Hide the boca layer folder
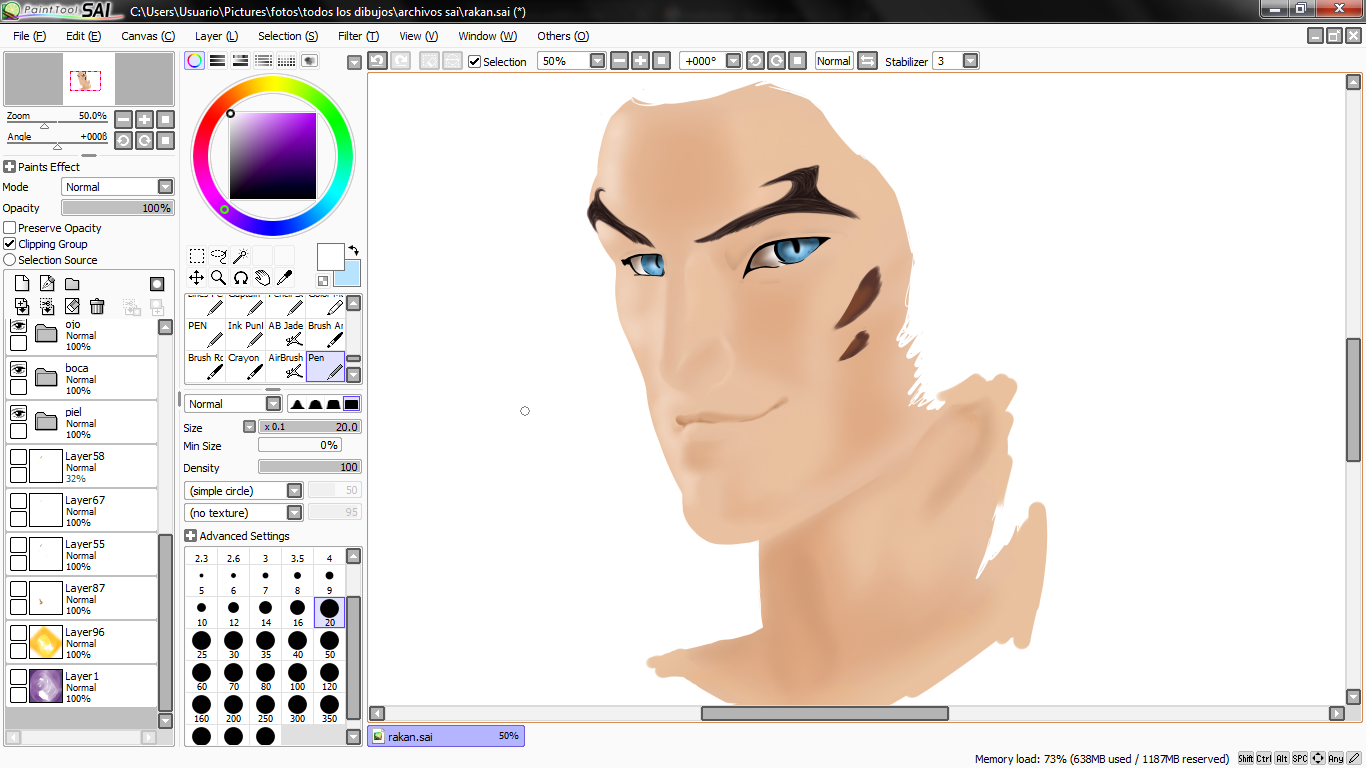Screen dimensions: 1366x768 (x=18, y=369)
